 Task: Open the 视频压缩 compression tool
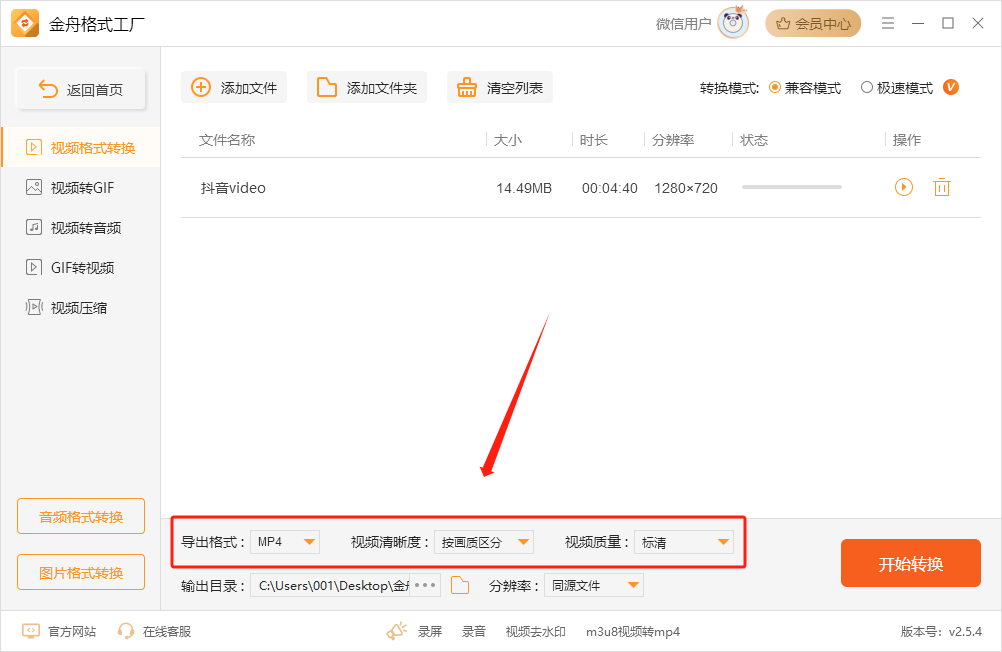(80, 307)
